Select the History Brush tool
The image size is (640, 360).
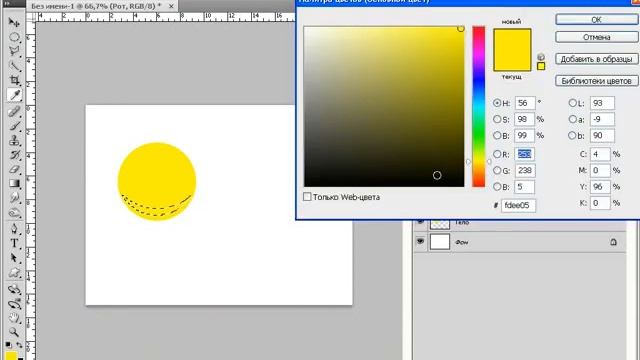[14, 155]
